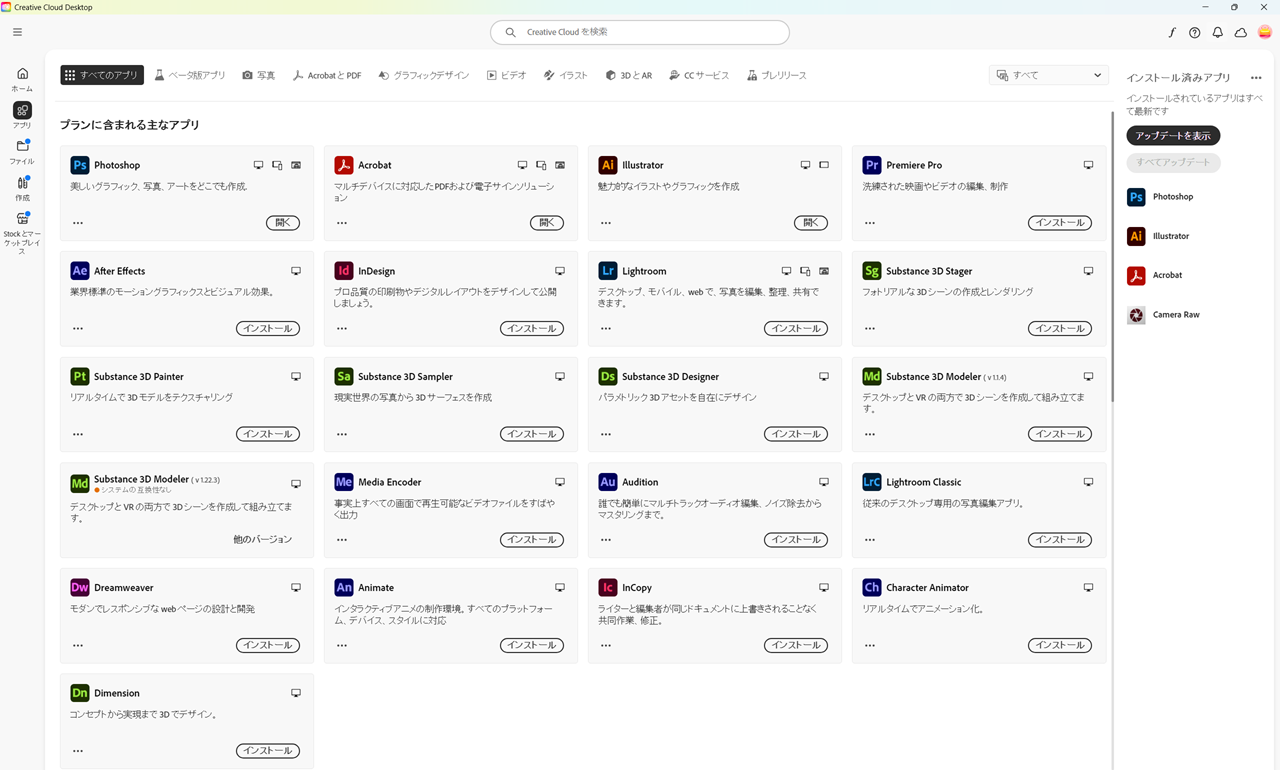Click the Creative Cloud search field
Image resolution: width=1280 pixels, height=770 pixels.
point(640,32)
